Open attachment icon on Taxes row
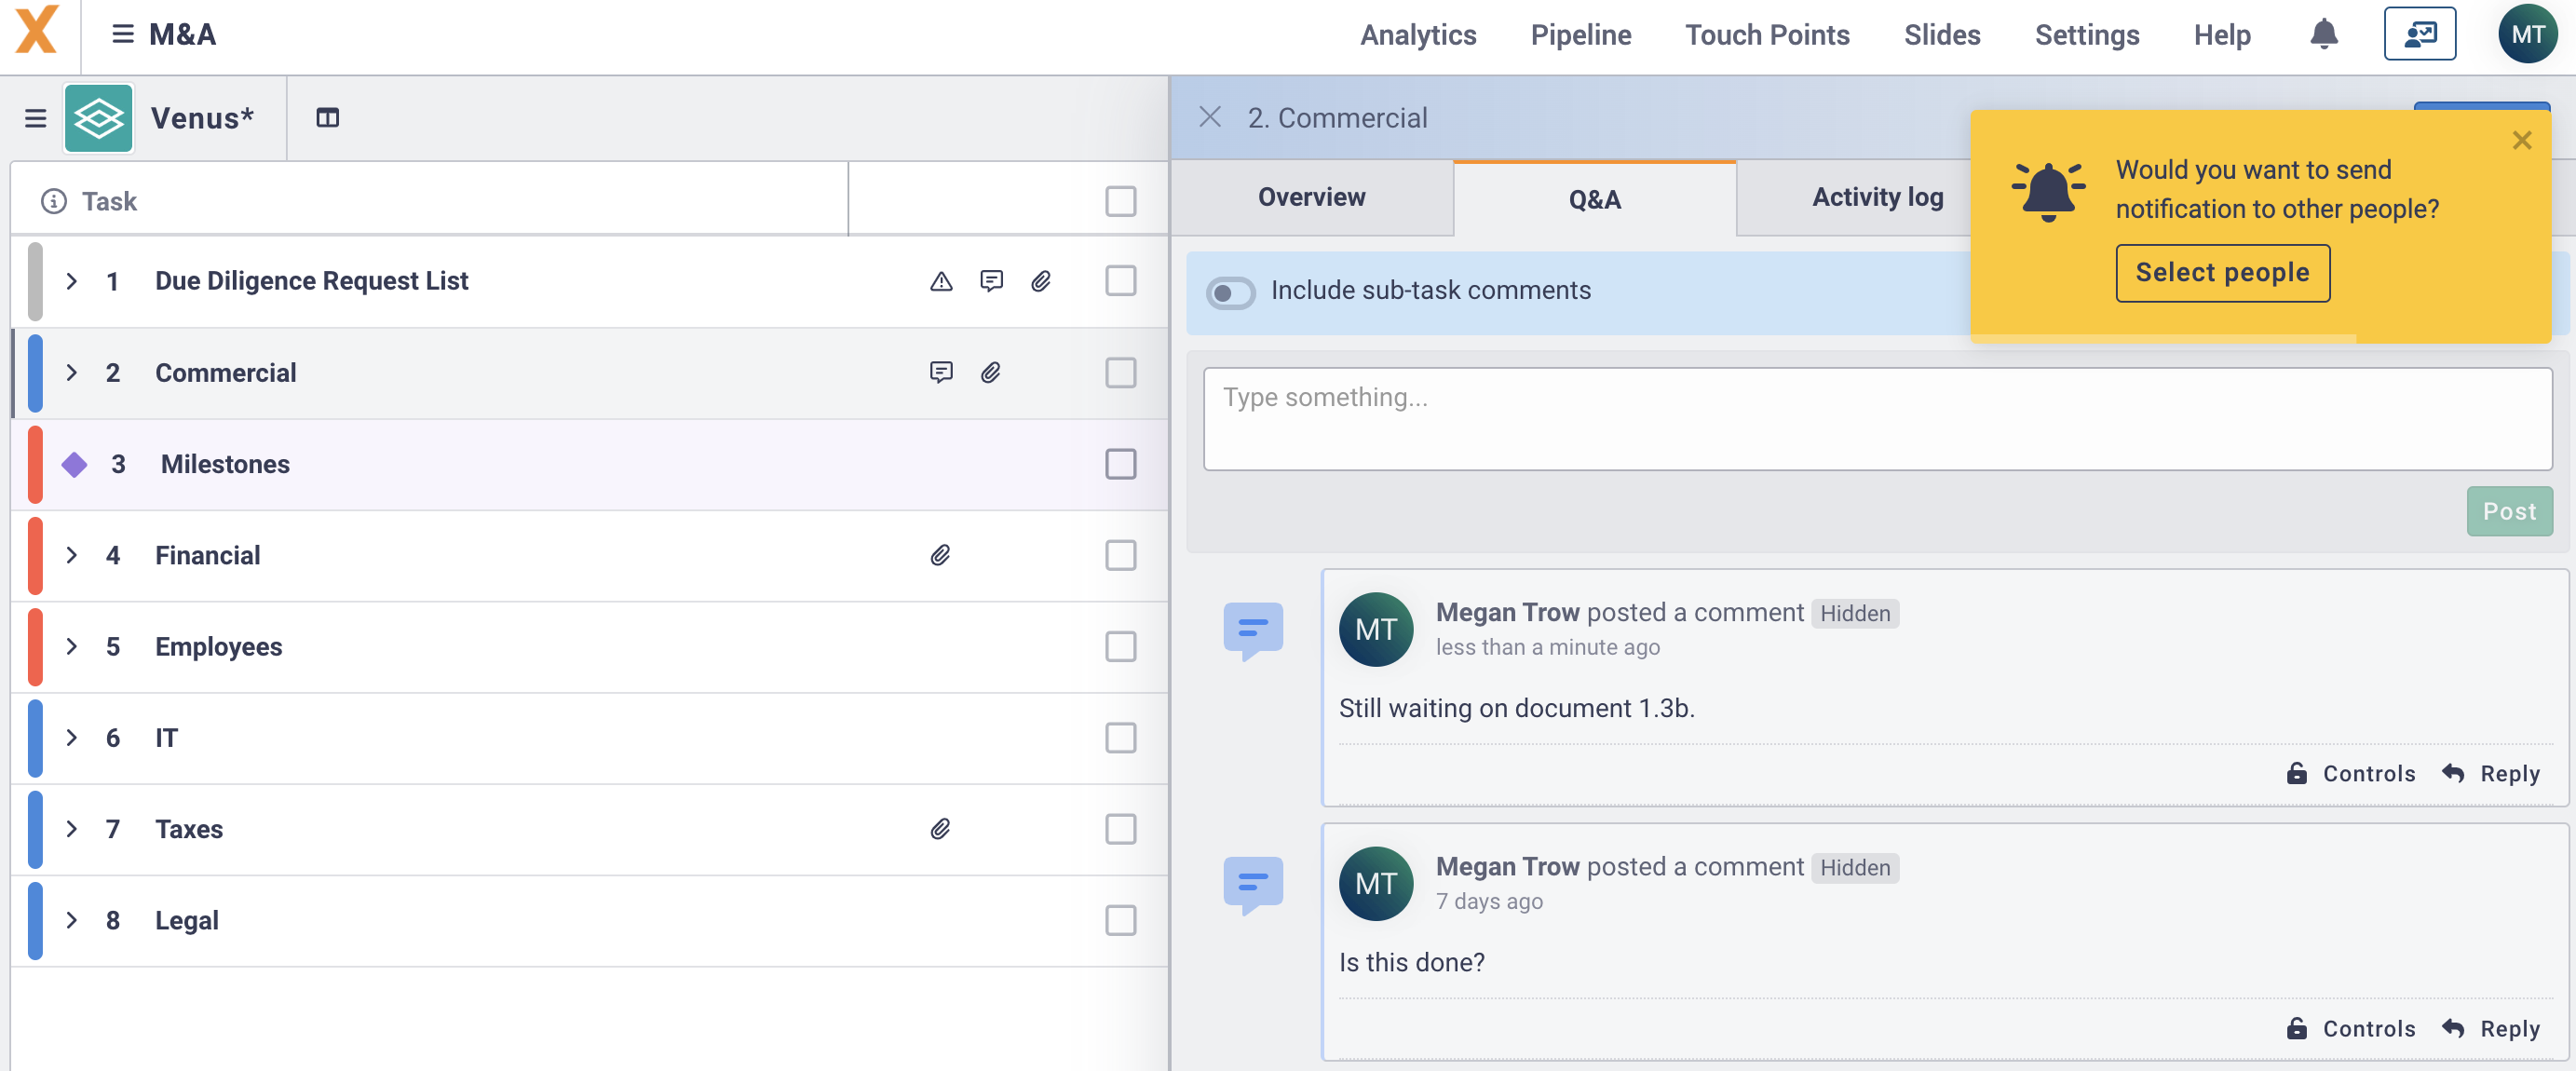Viewport: 2576px width, 1071px height. (941, 830)
